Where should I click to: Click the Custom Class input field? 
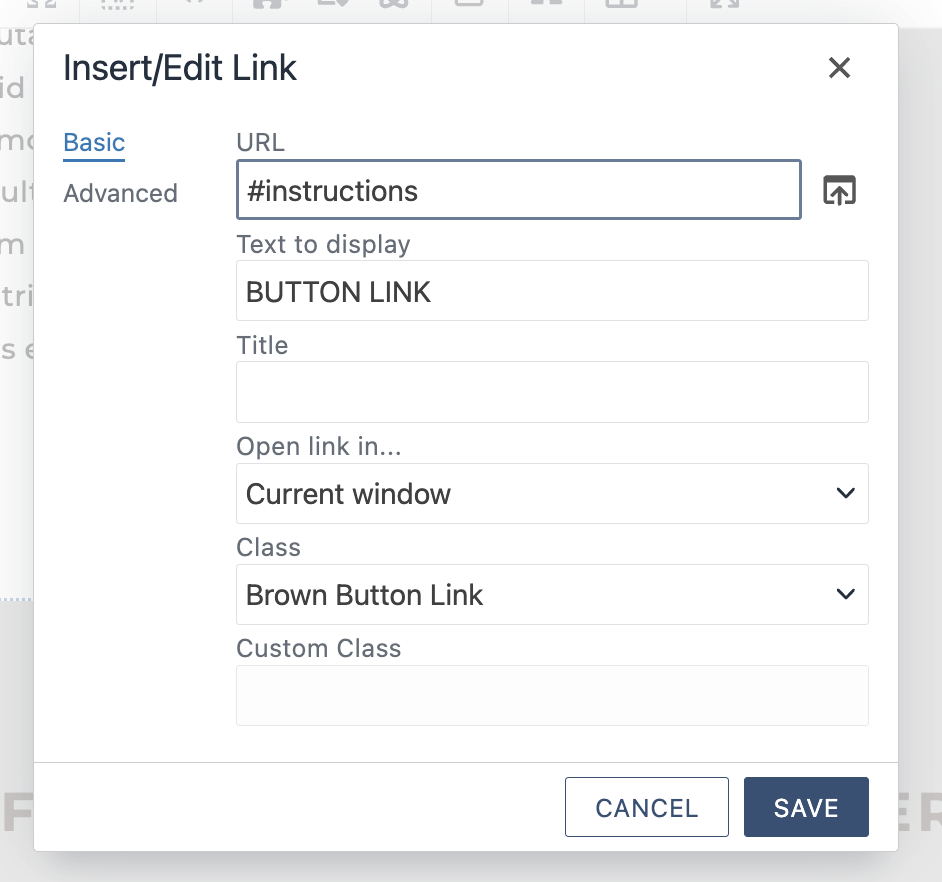(x=552, y=694)
